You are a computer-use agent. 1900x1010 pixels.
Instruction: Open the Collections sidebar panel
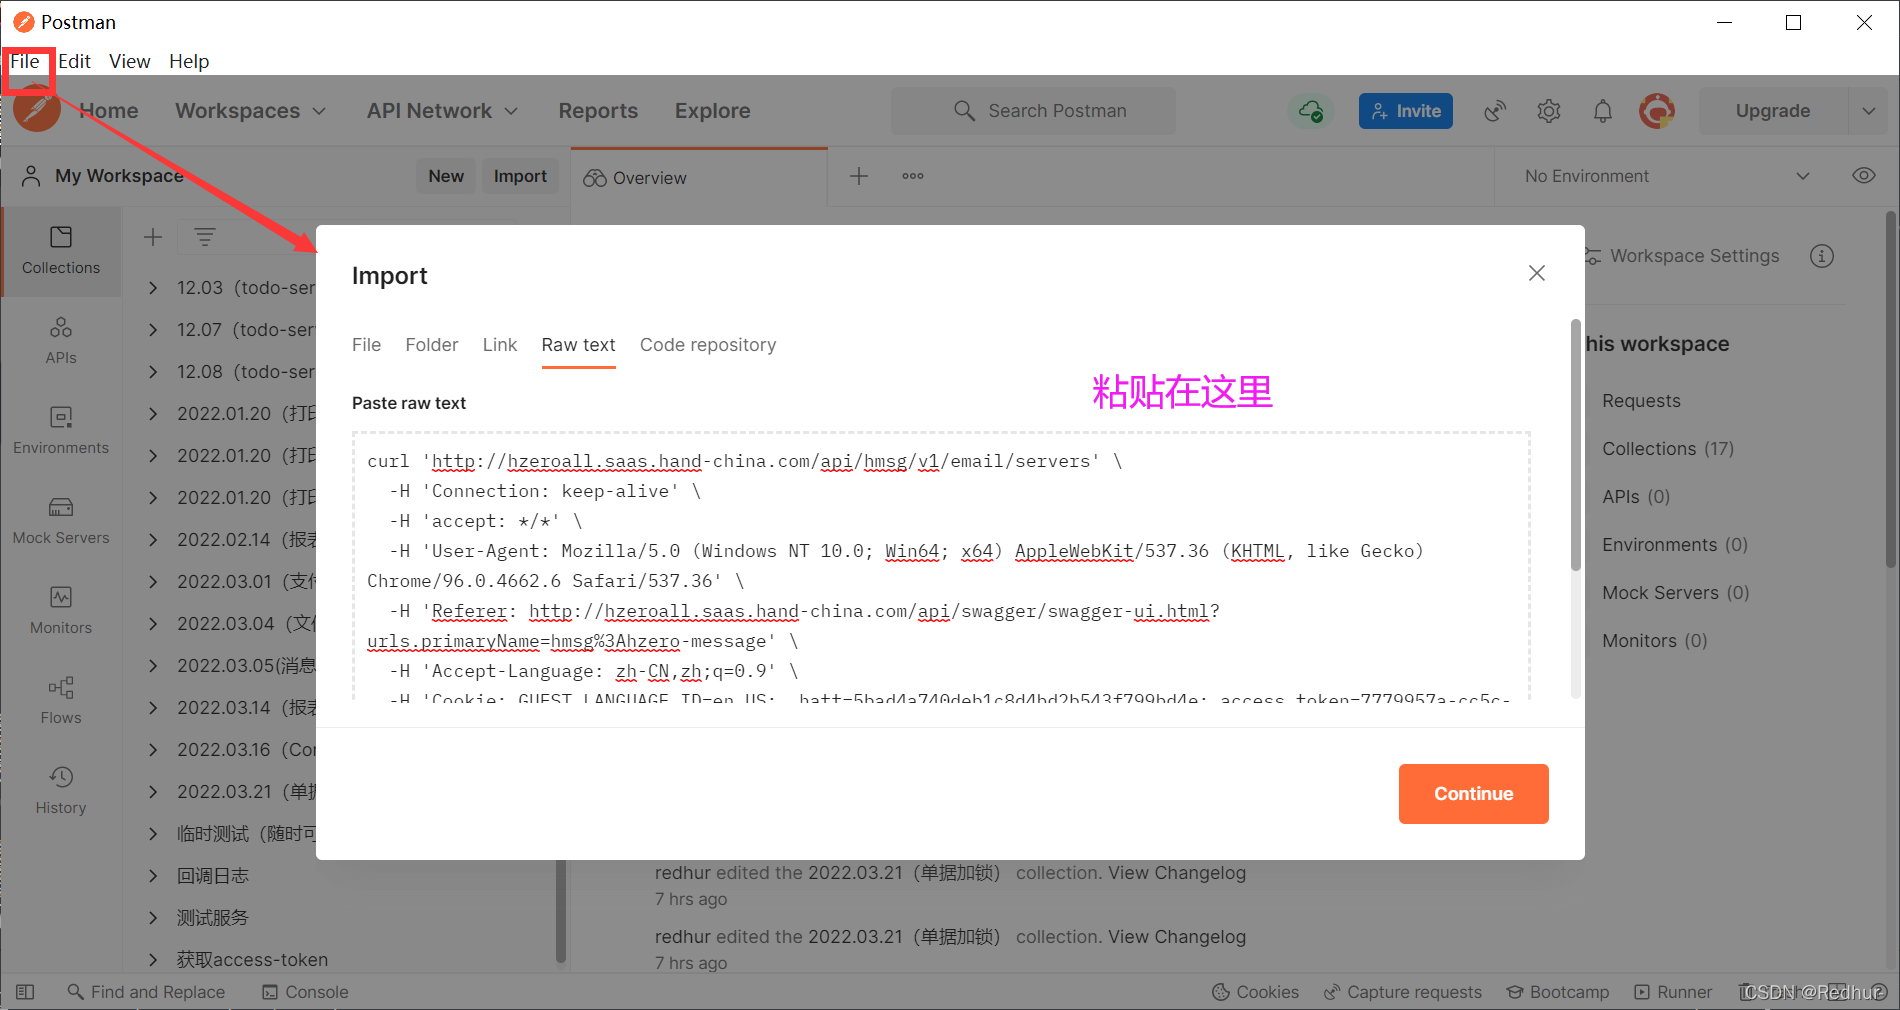coord(61,251)
